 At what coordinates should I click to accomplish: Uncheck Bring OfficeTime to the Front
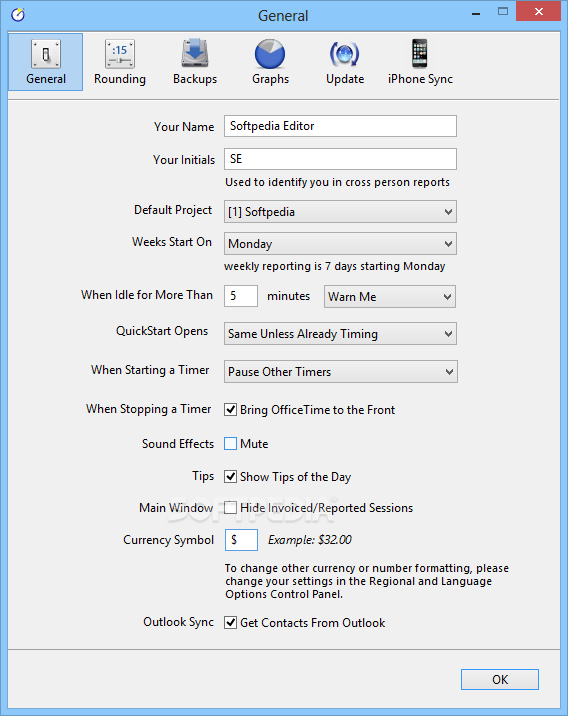coord(231,410)
